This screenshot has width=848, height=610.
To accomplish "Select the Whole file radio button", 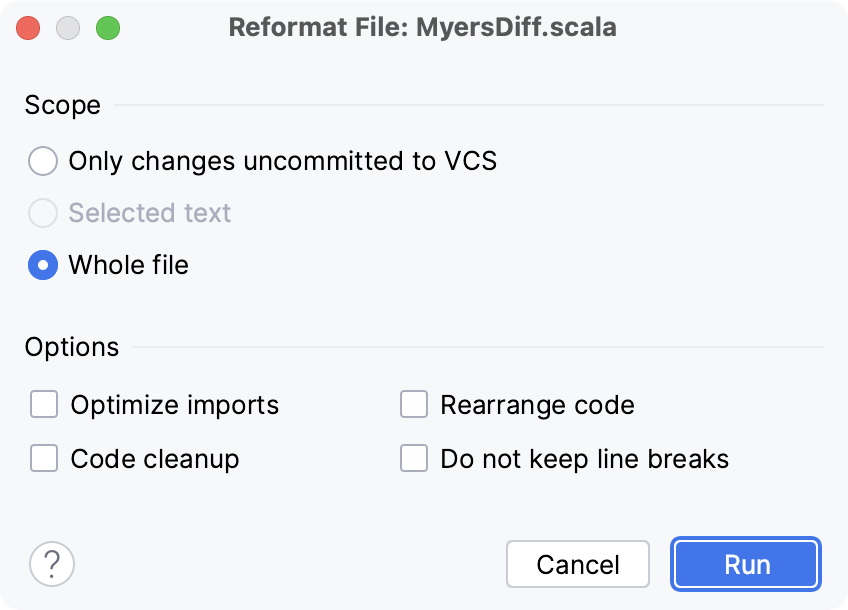I will click(x=43, y=265).
